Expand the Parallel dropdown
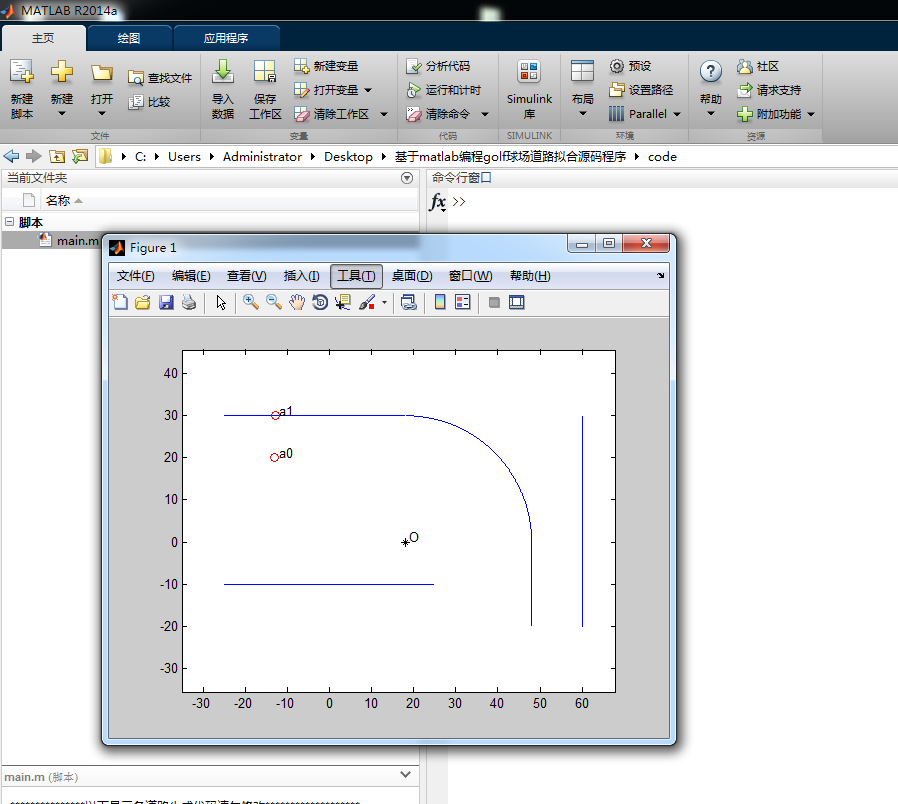Viewport: 898px width, 804px height. (677, 115)
